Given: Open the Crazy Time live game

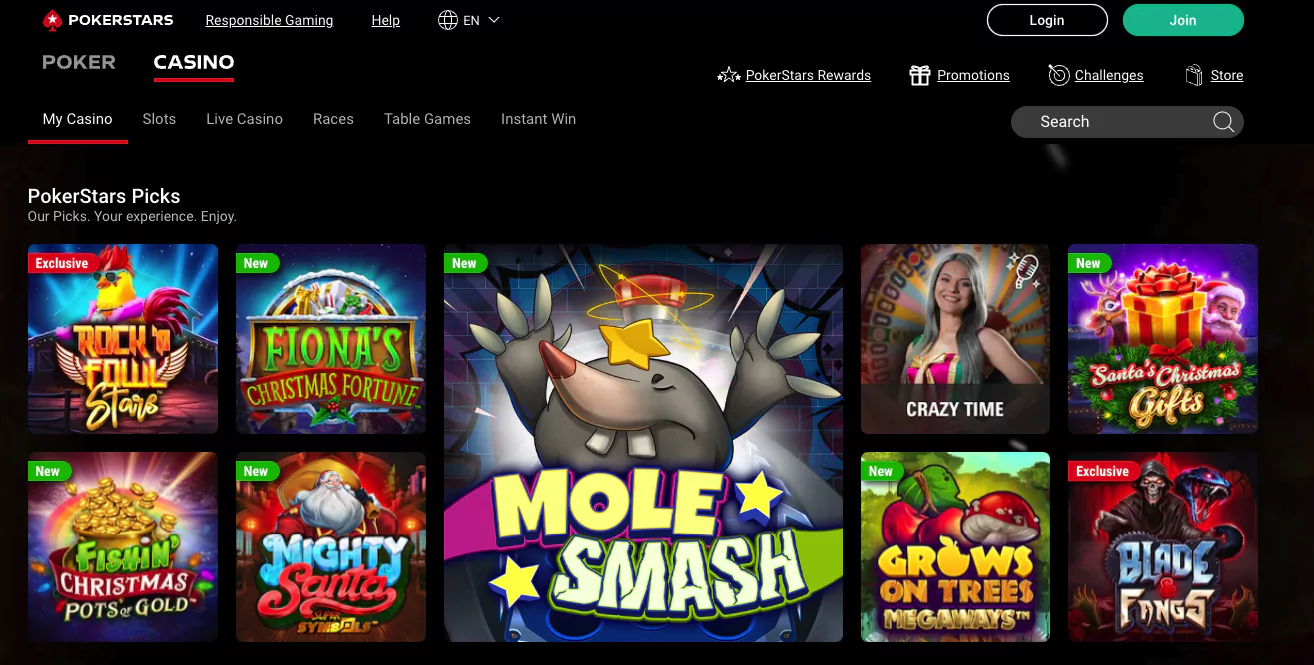Looking at the screenshot, I should [955, 339].
